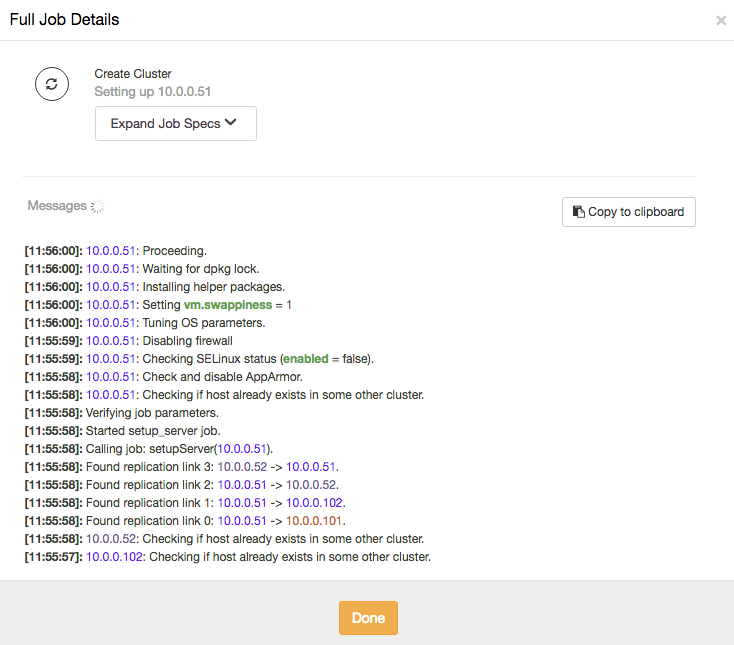Click the clipboard icon in Copy button
This screenshot has height=645, width=734.
pos(579,212)
